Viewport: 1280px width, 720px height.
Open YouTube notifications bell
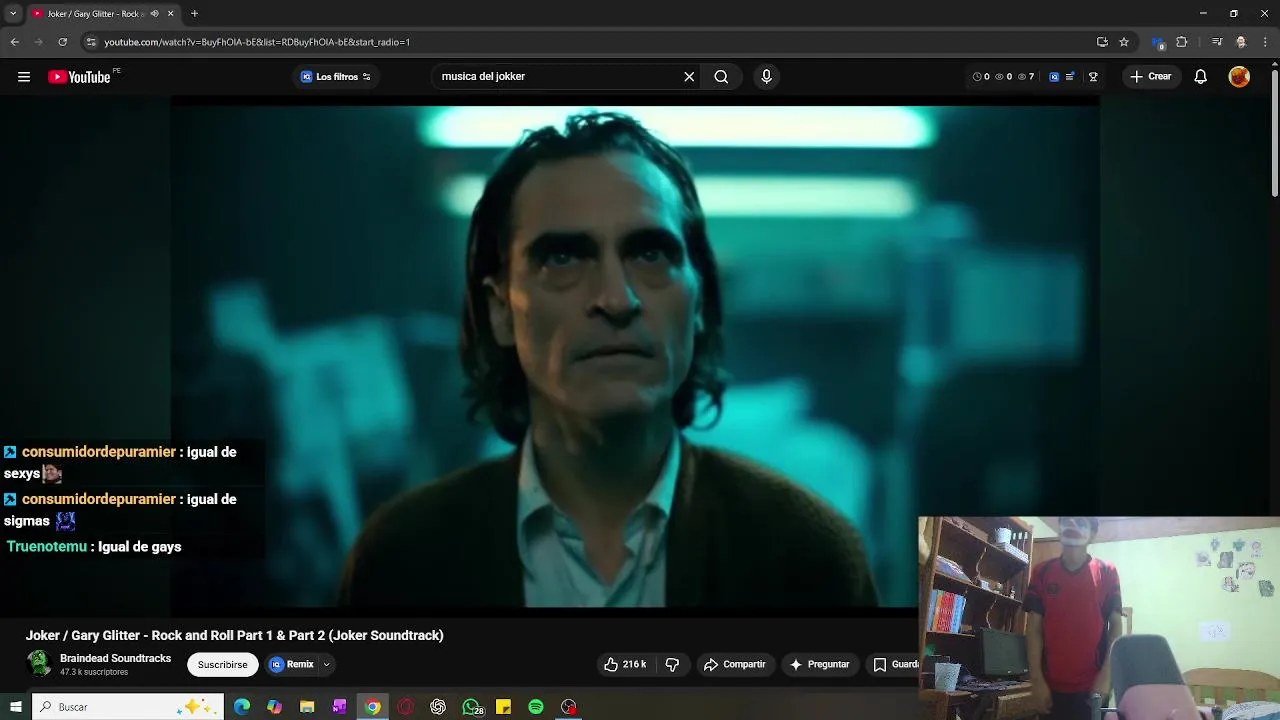(1201, 77)
